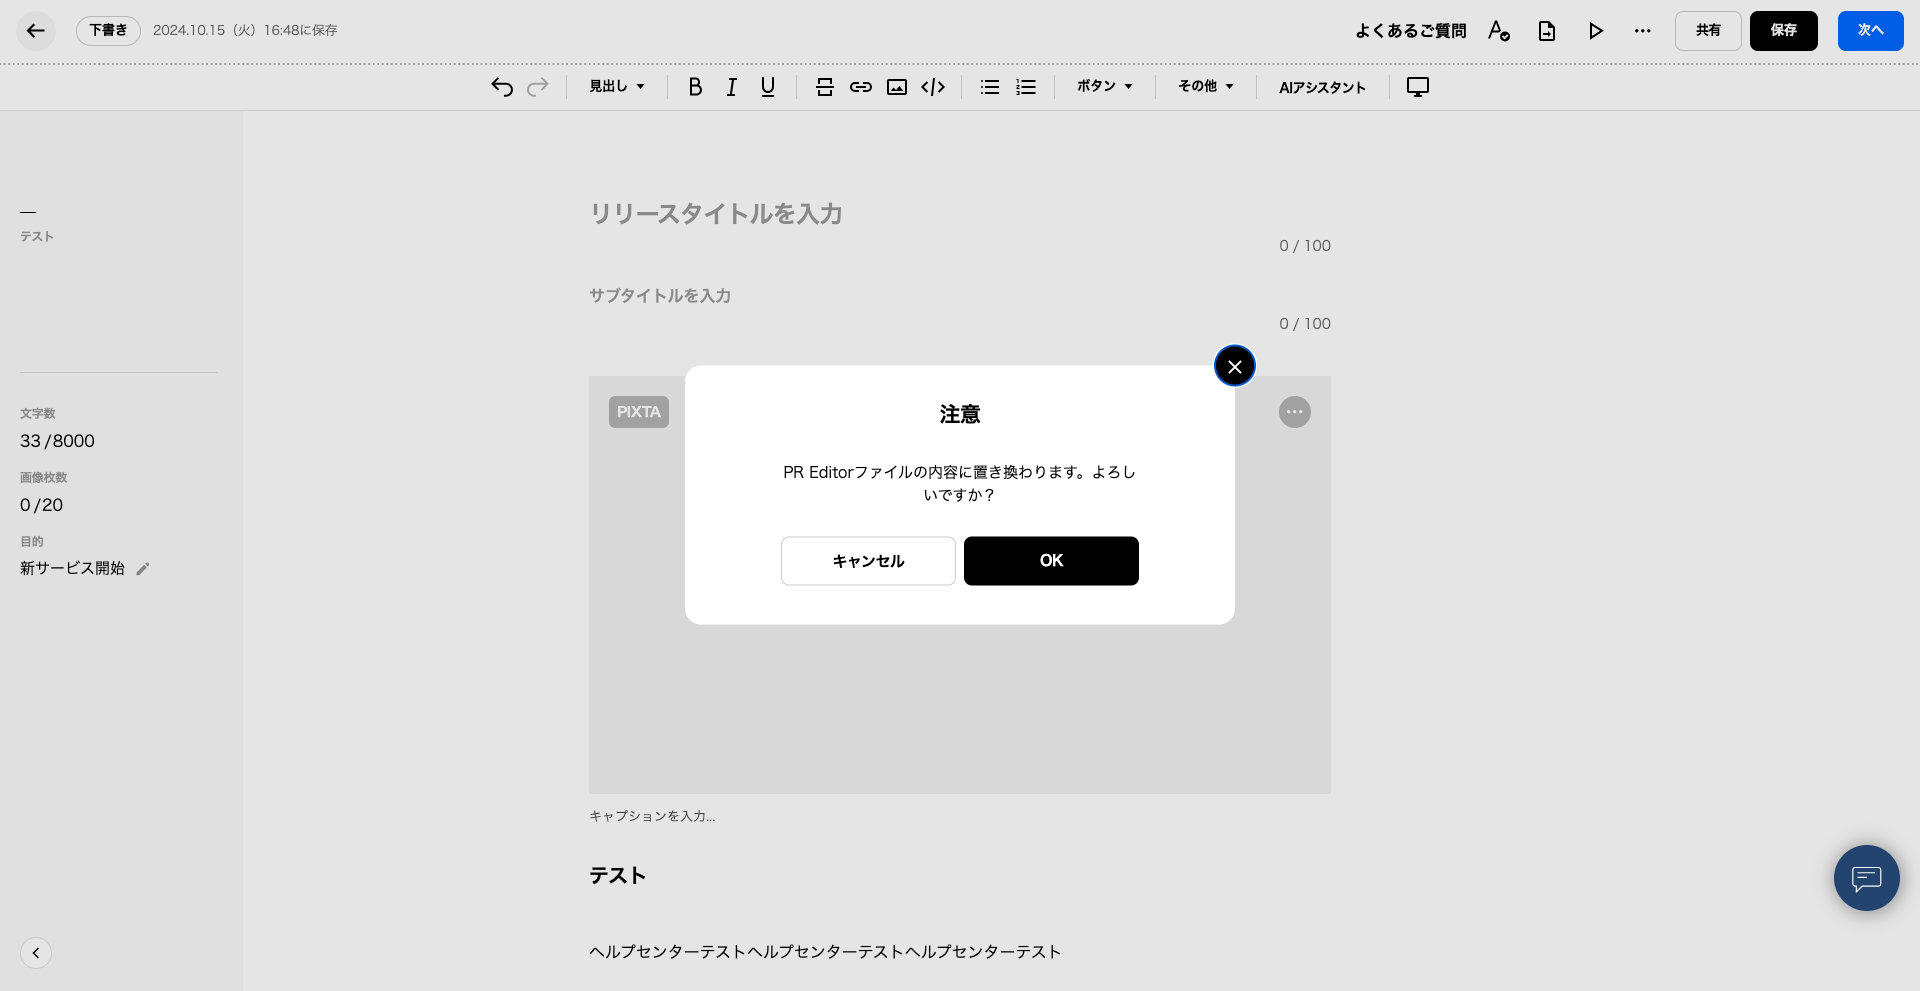Image resolution: width=1920 pixels, height=991 pixels.
Task: Click キャンセル in the dialog
Action: [x=868, y=561]
